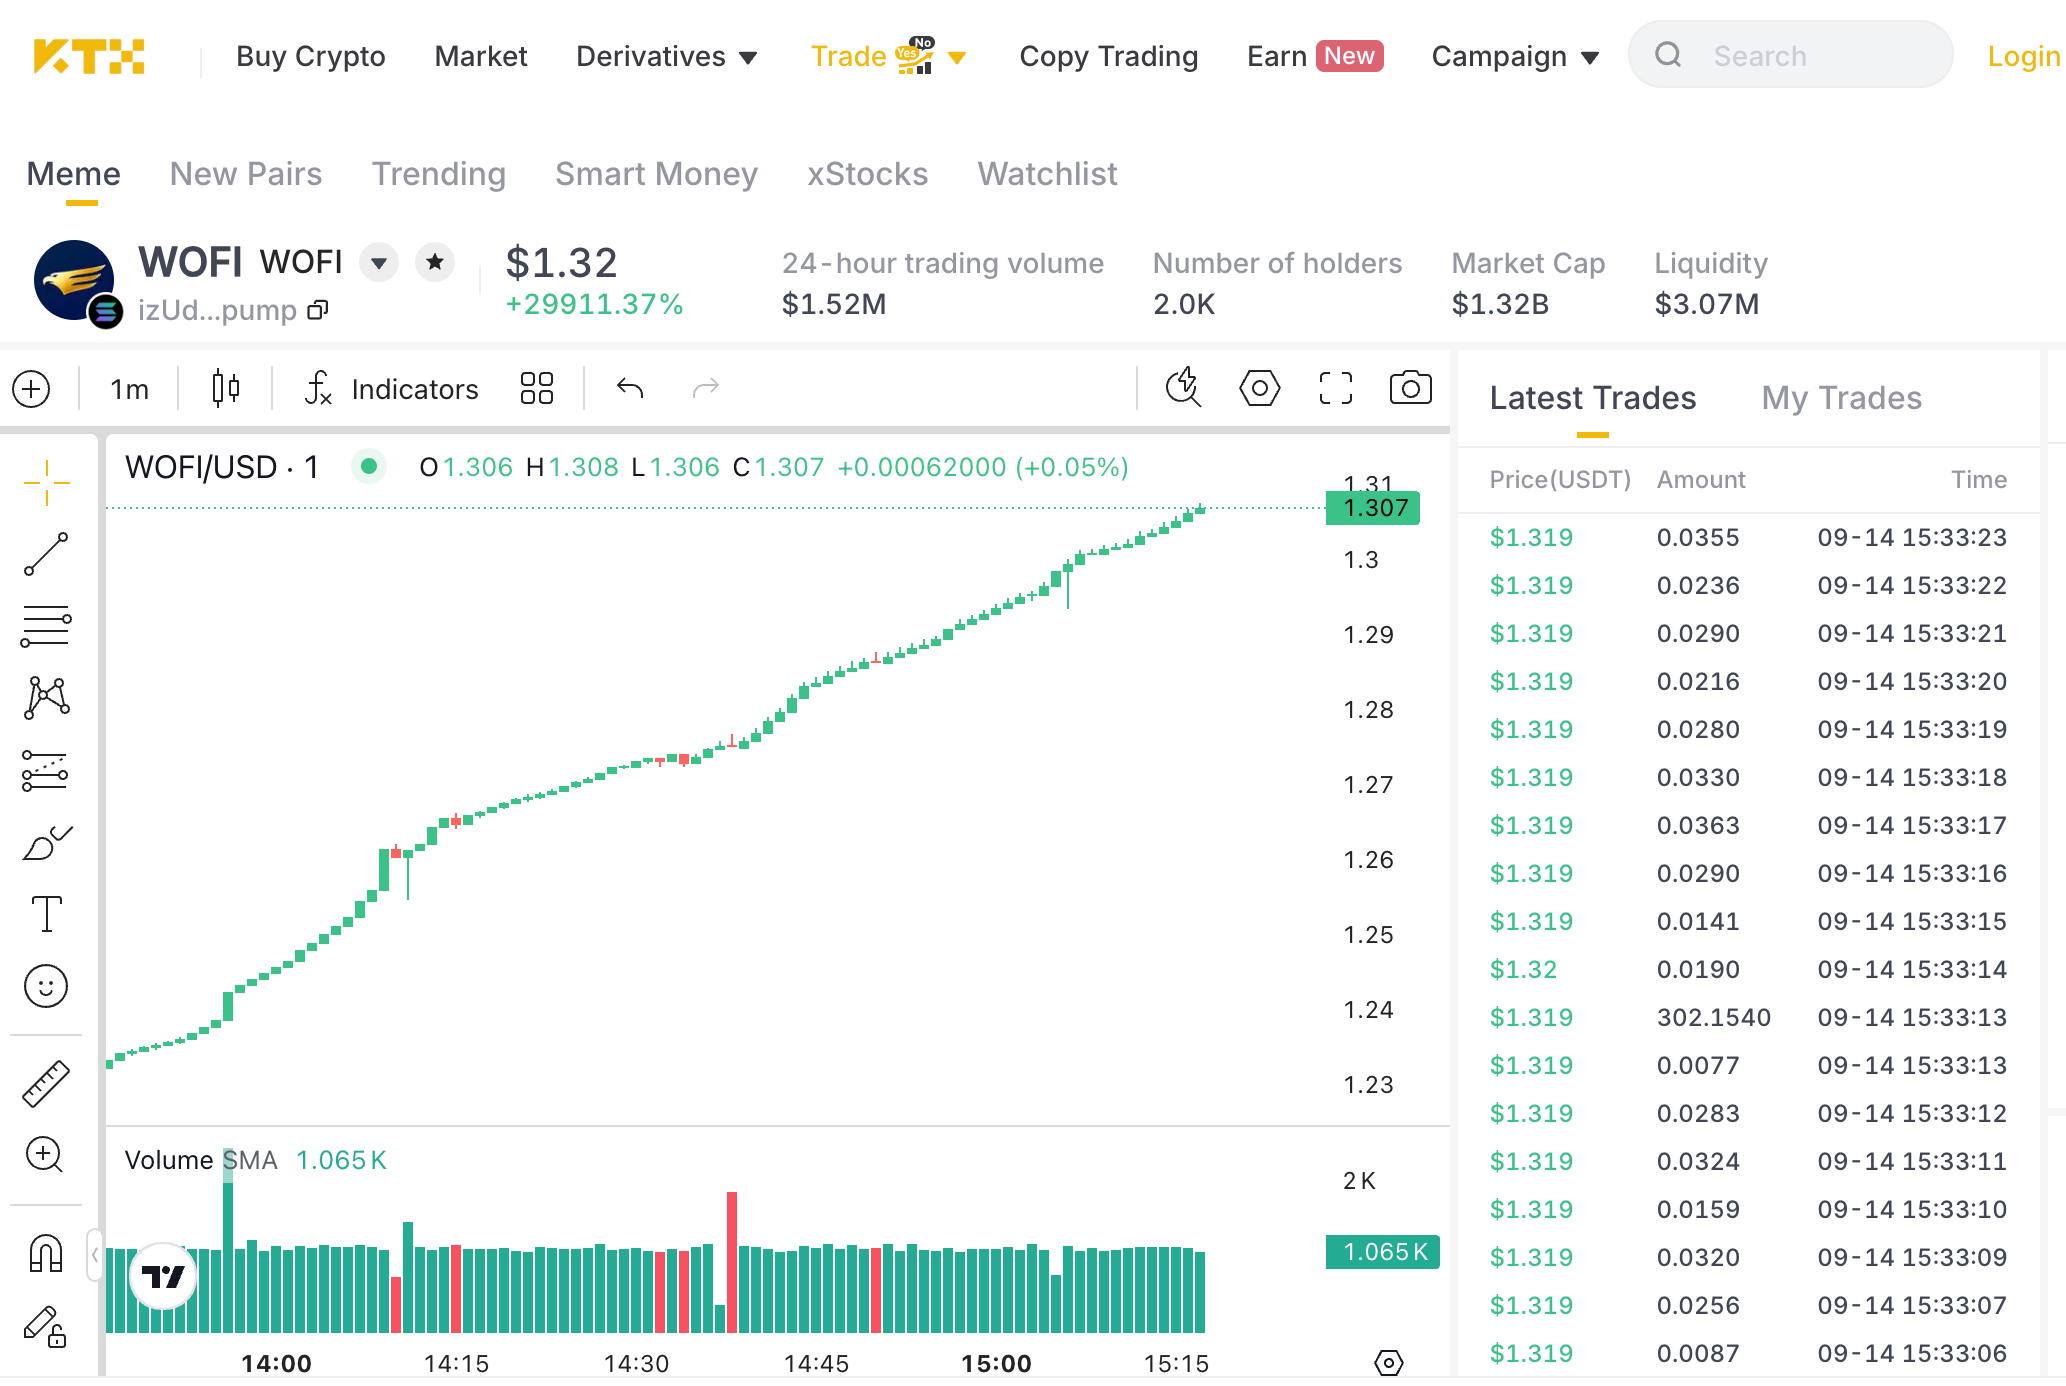Focus the Search input field
Screen dimensions: 2066x1386
[1791, 55]
